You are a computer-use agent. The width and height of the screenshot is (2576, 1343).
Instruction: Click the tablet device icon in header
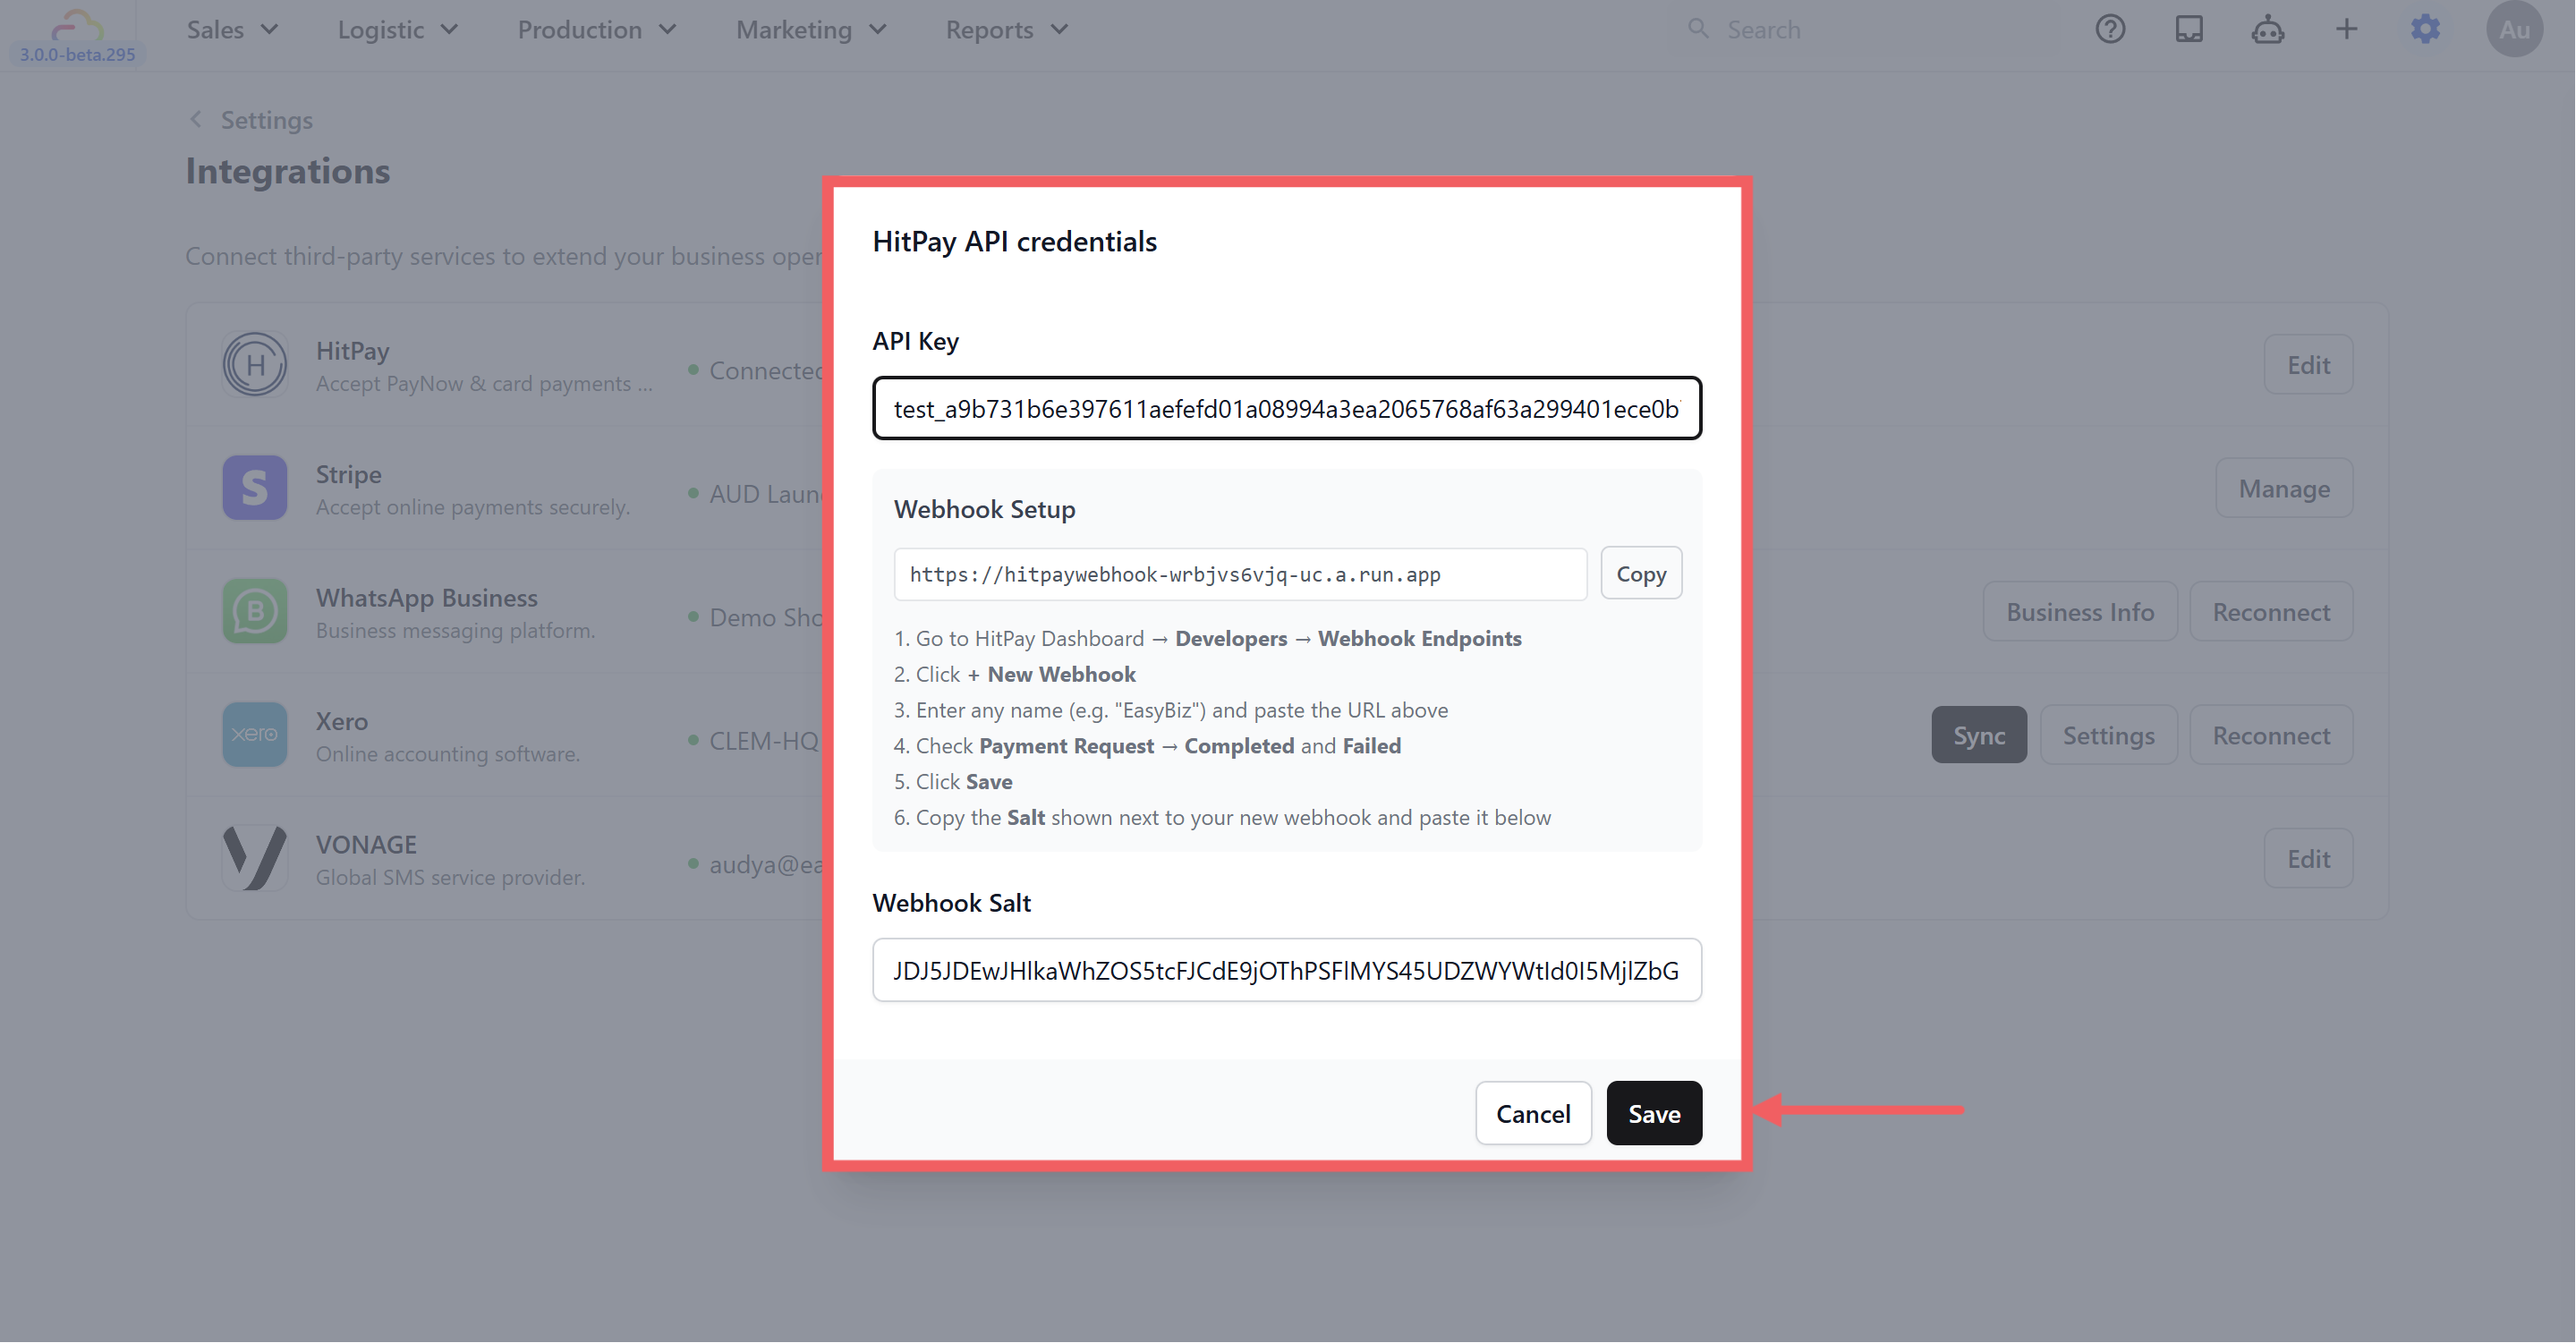2189,30
